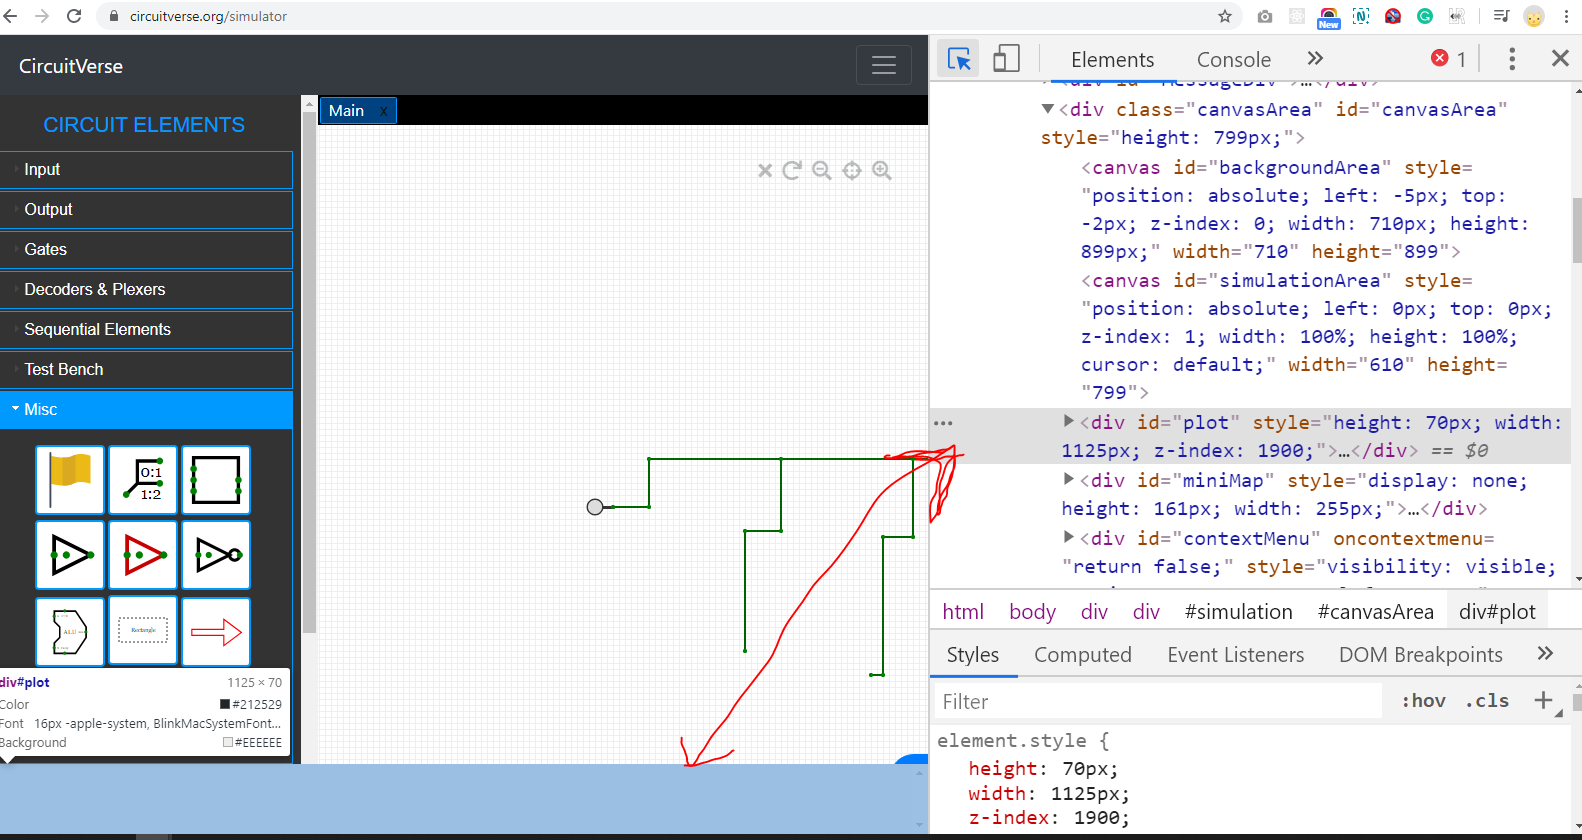Screen dimensions: 1582x840
Task: Select the Splitter element icon
Action: point(143,480)
